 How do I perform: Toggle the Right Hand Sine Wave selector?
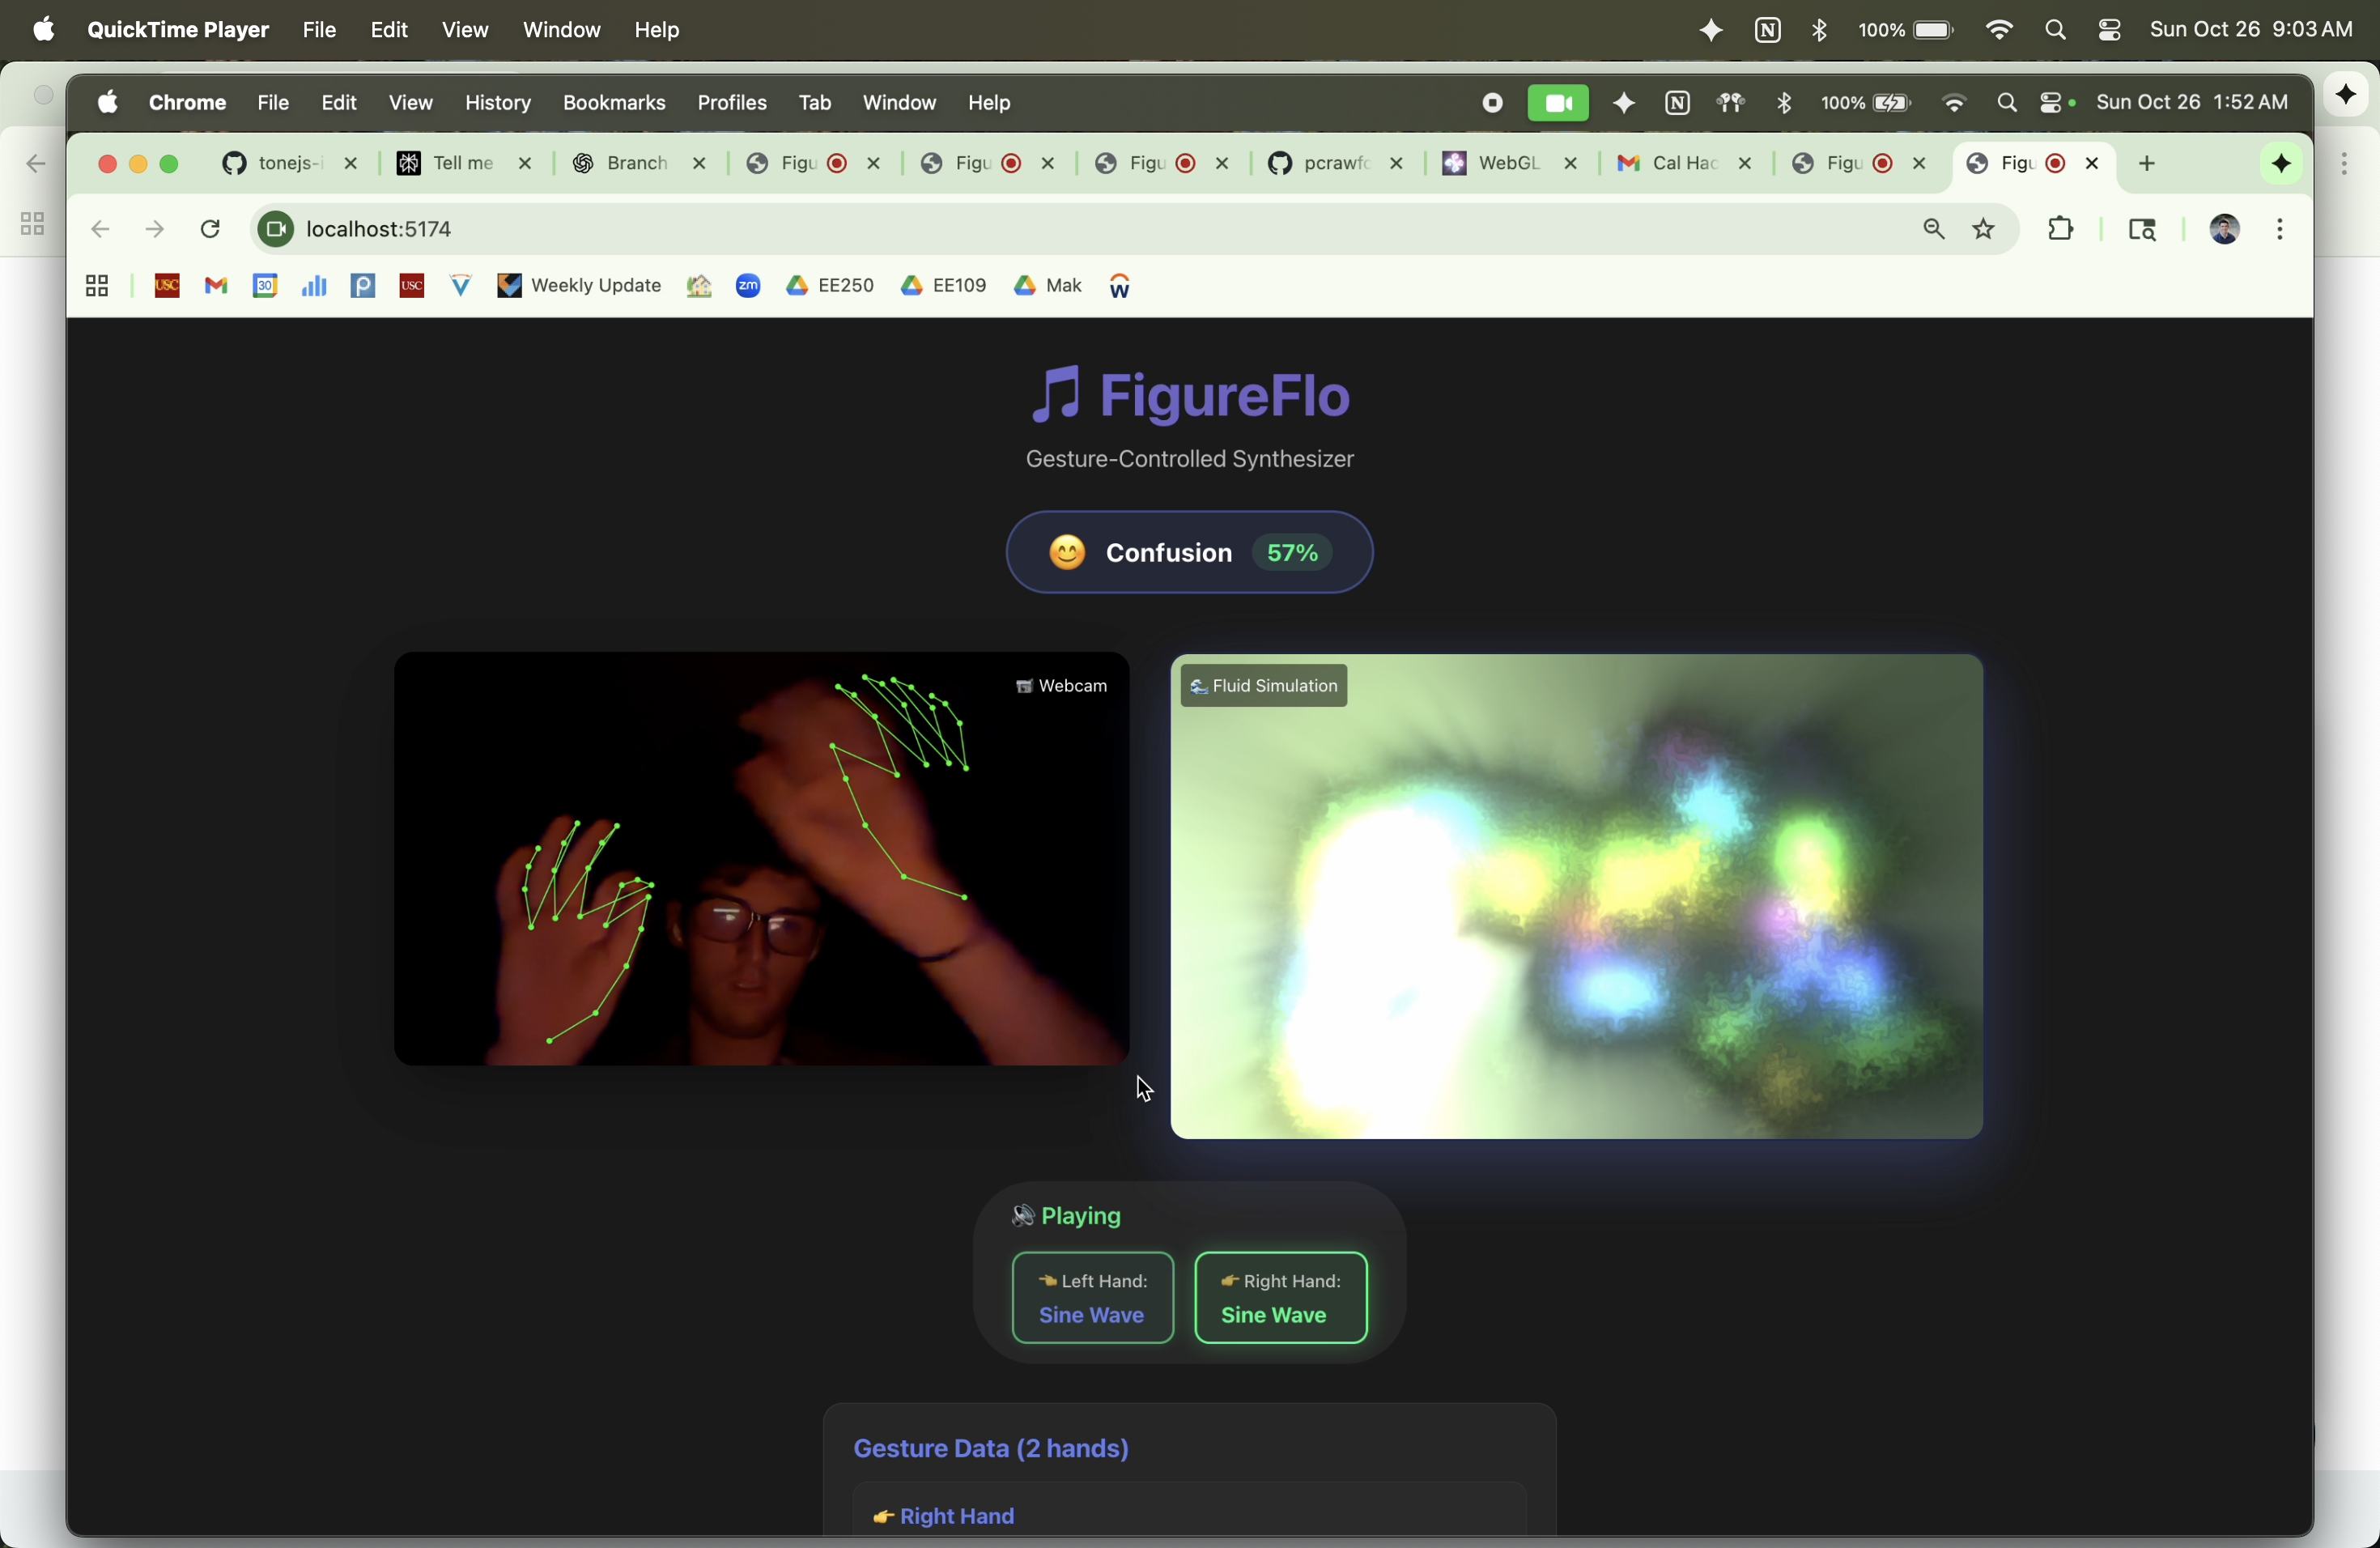point(1280,1298)
